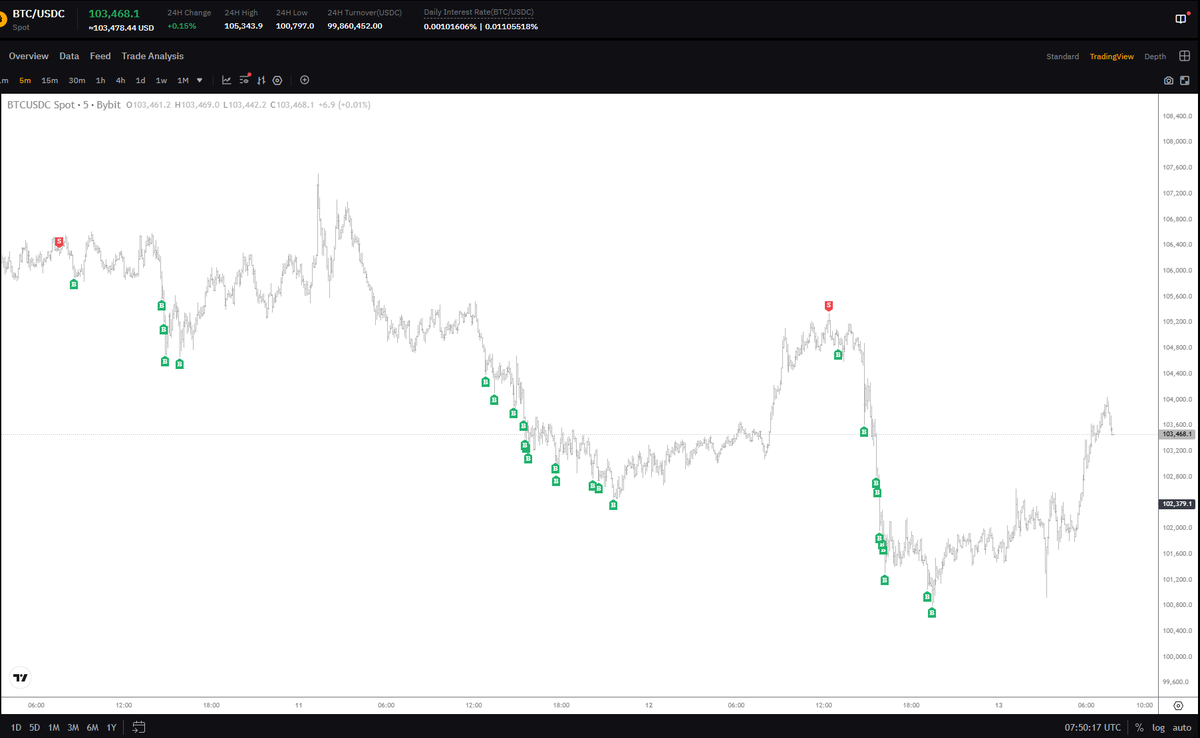Click the BTC/USDC pair name
The height and width of the screenshot is (738, 1200).
click(38, 14)
